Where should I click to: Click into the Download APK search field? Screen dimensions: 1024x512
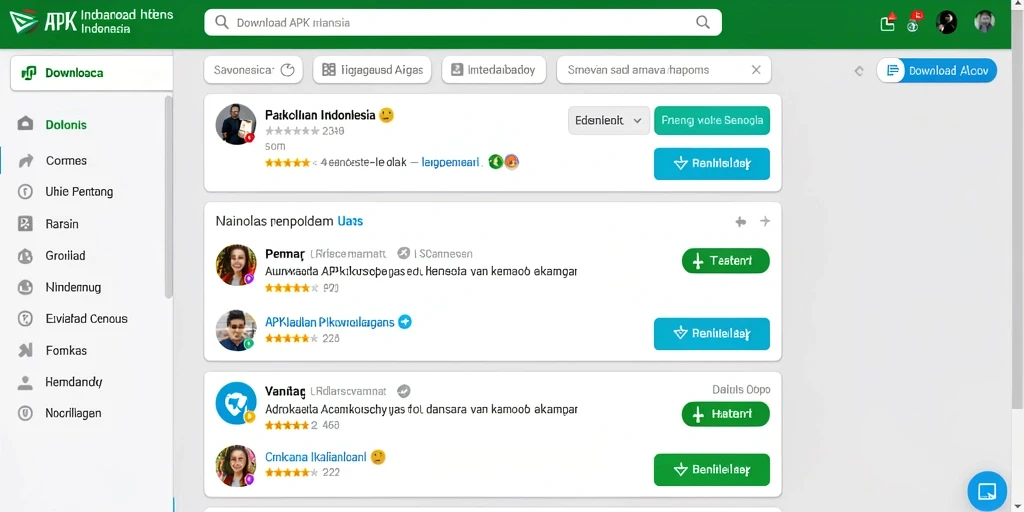pos(462,22)
